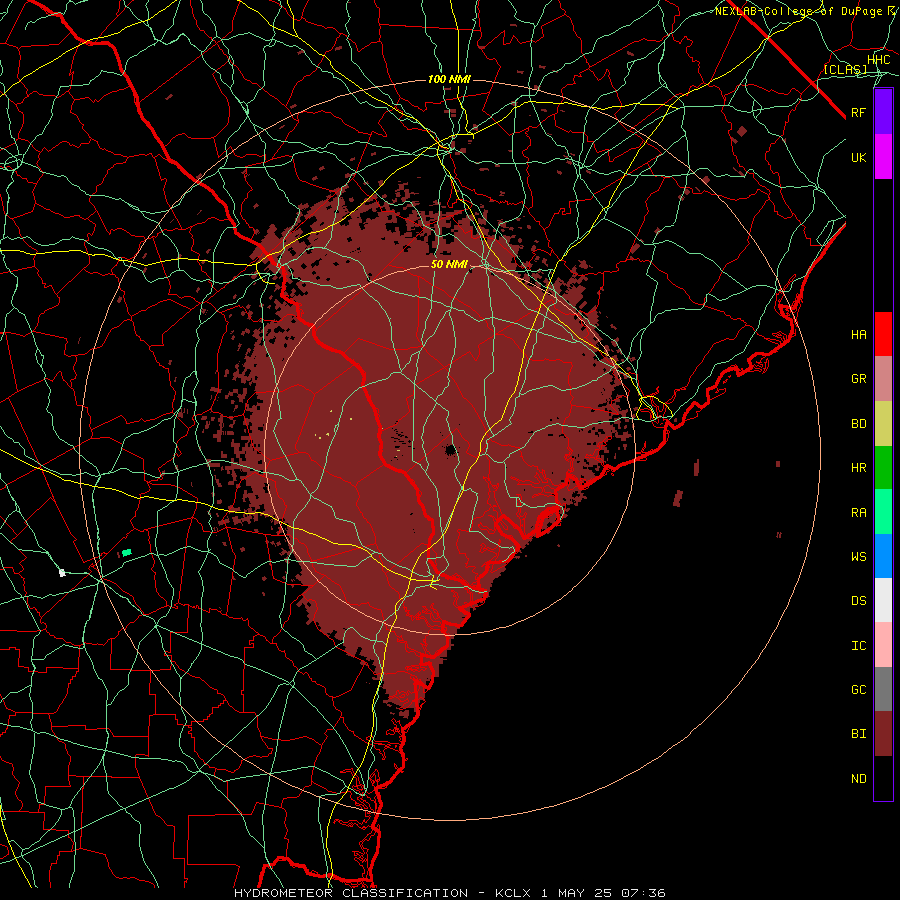Click the HR green legend swatch
Image resolution: width=900 pixels, height=900 pixels.
click(x=883, y=468)
